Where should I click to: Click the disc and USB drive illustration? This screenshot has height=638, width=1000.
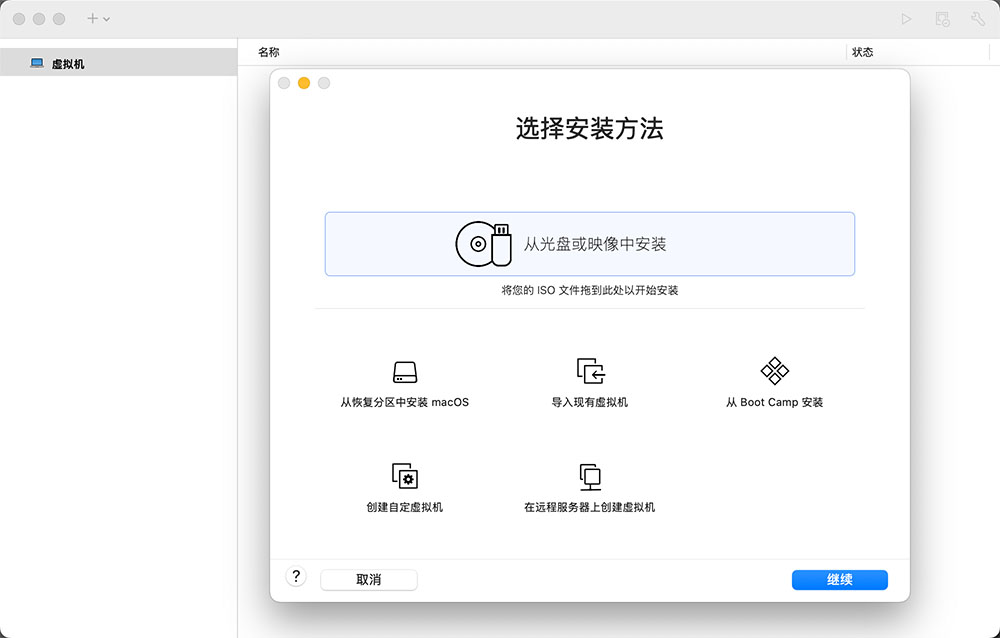coord(482,242)
